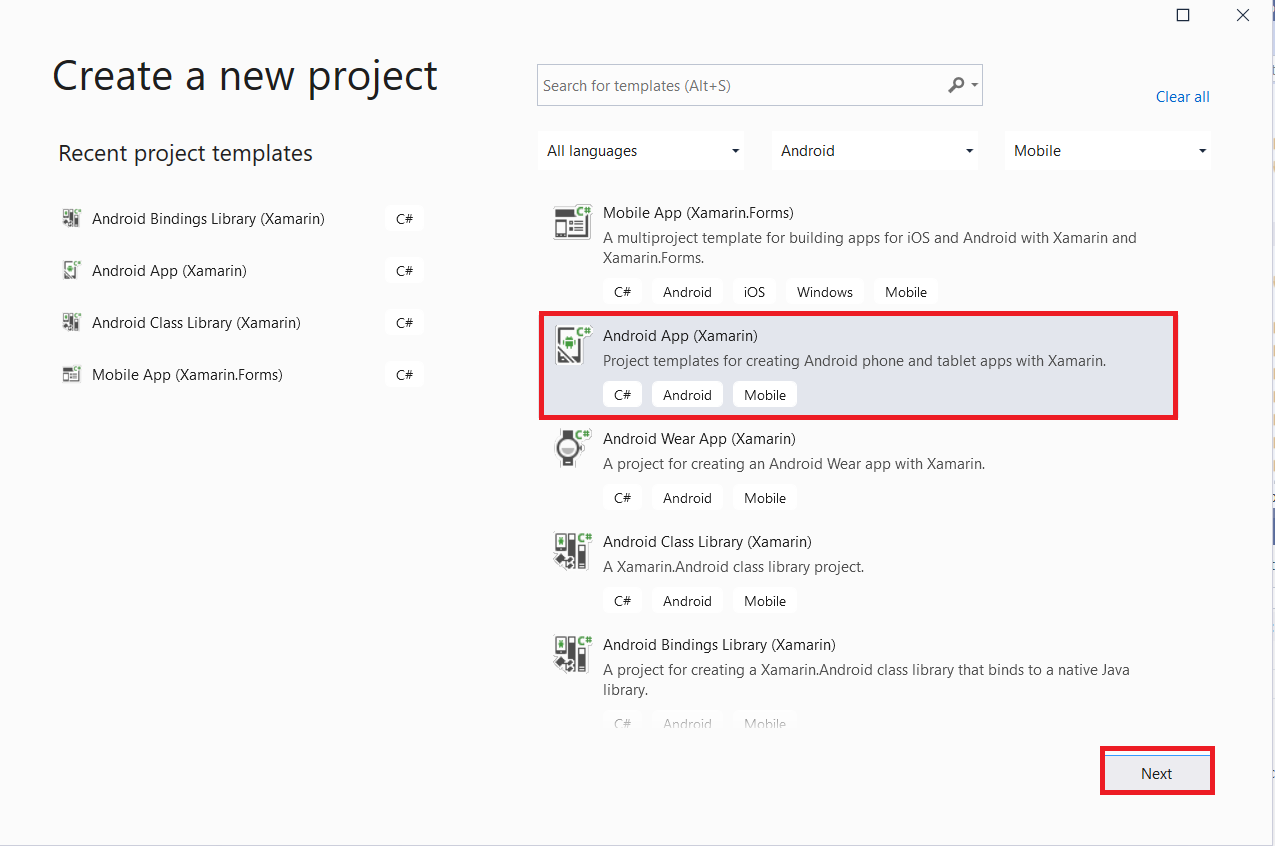Click Android tag under Android App (Xamarin)
The image size is (1275, 846).
pyautogui.click(x=687, y=395)
